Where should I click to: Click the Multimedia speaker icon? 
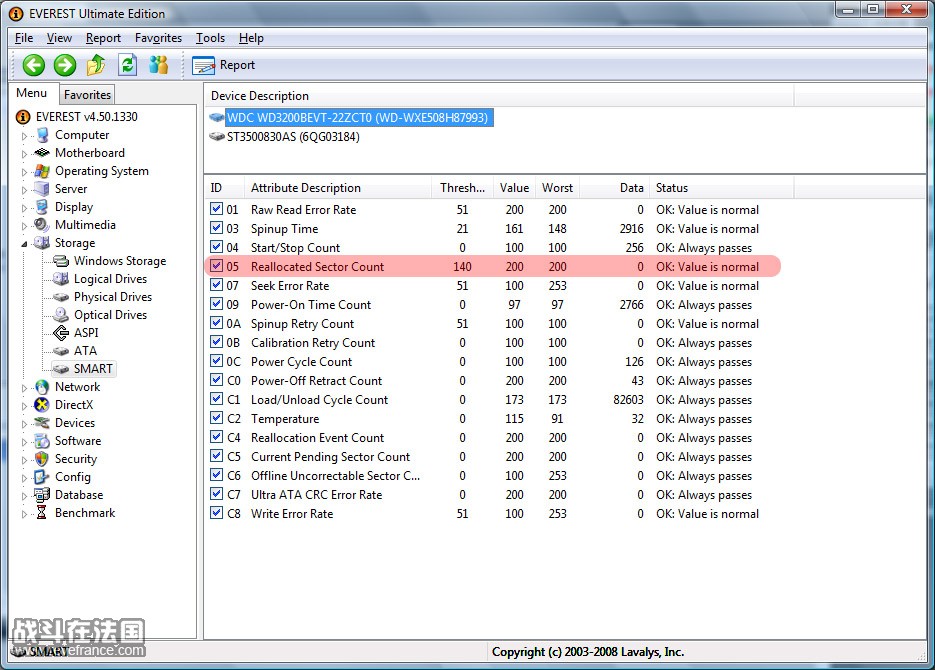(42, 225)
